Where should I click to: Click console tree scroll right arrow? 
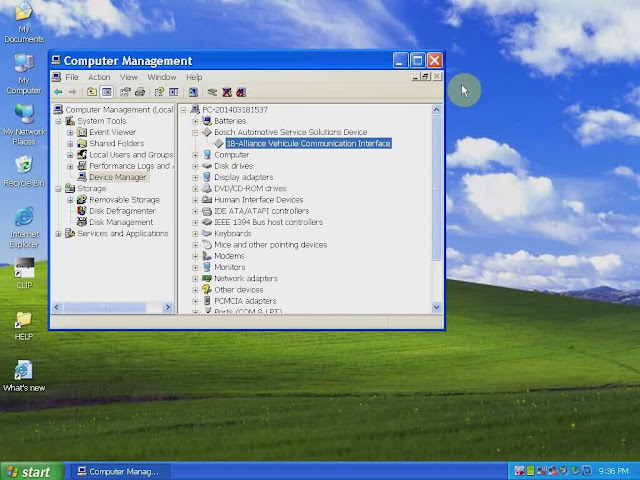click(x=168, y=307)
